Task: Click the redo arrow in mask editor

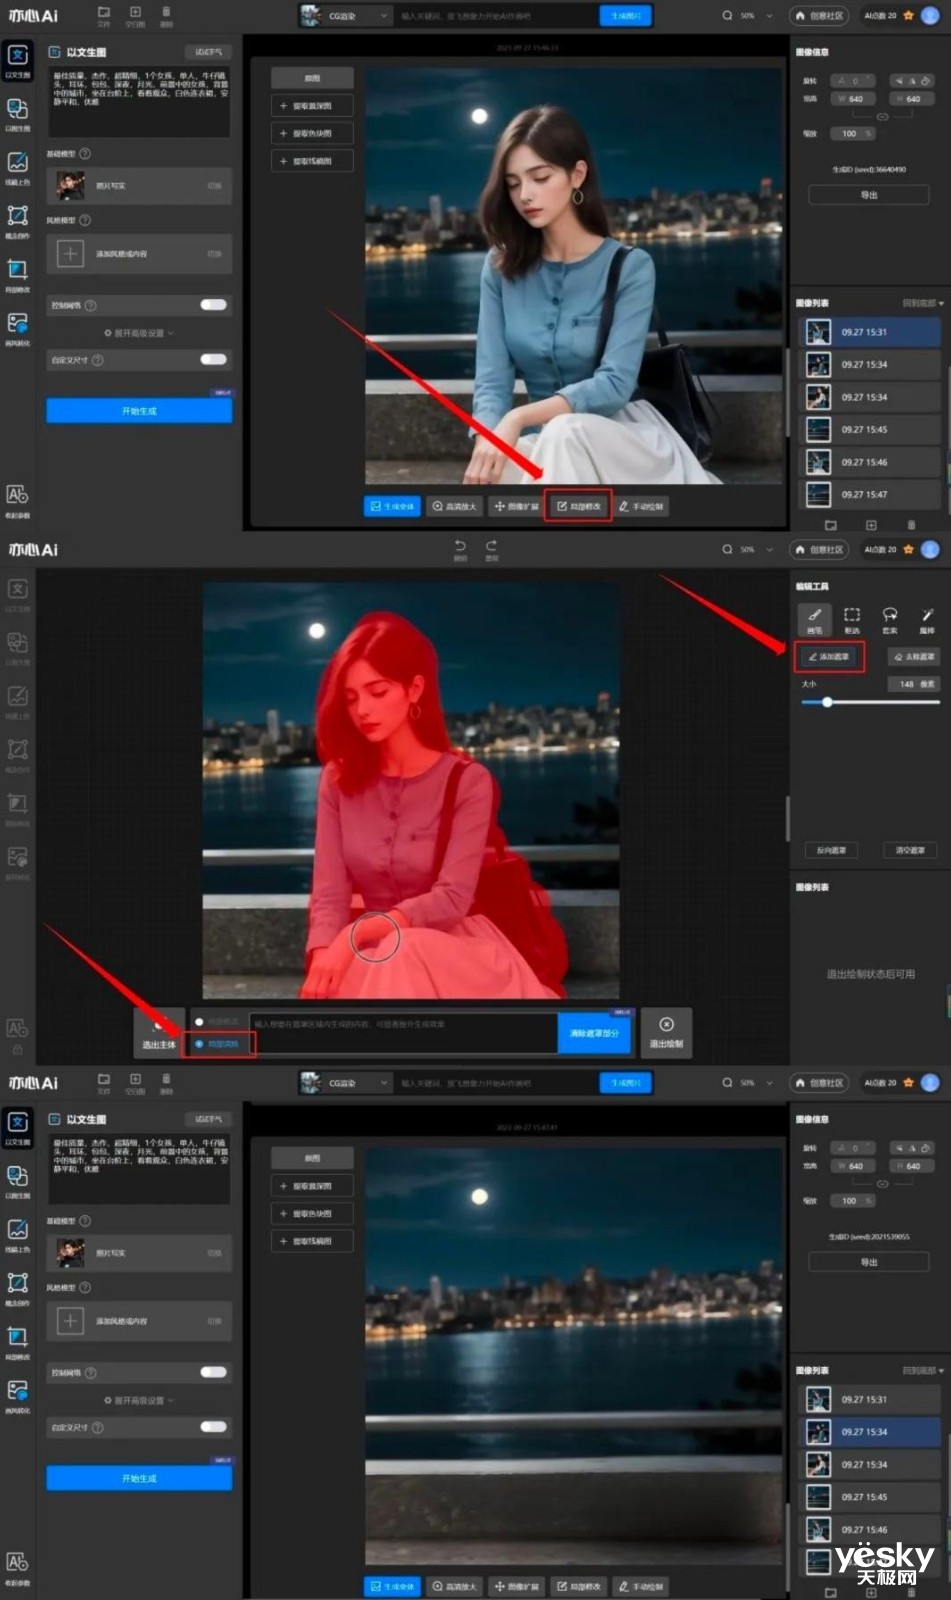Action: 491,546
